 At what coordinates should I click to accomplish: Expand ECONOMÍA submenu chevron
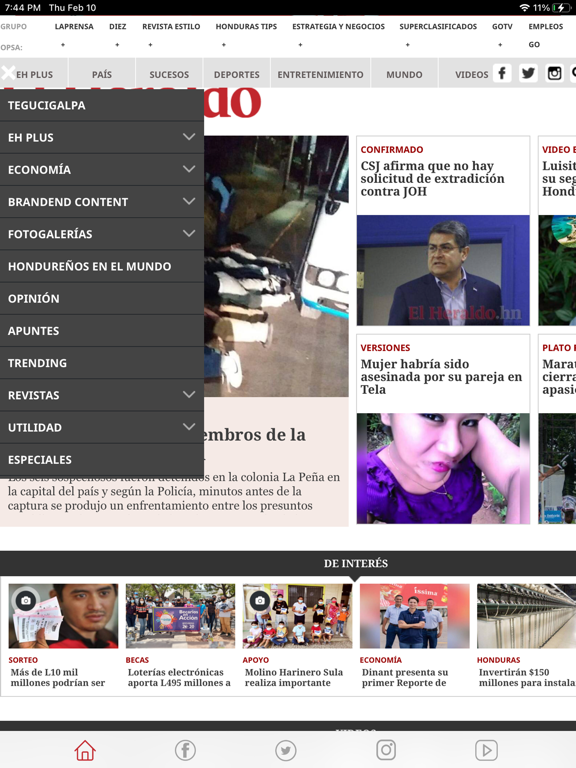[189, 169]
